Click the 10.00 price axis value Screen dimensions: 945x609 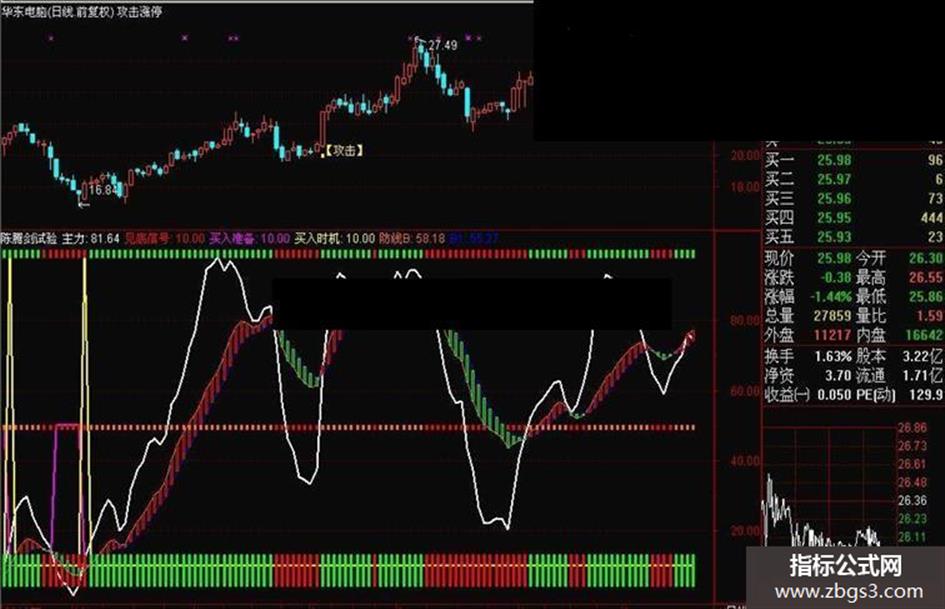(745, 188)
